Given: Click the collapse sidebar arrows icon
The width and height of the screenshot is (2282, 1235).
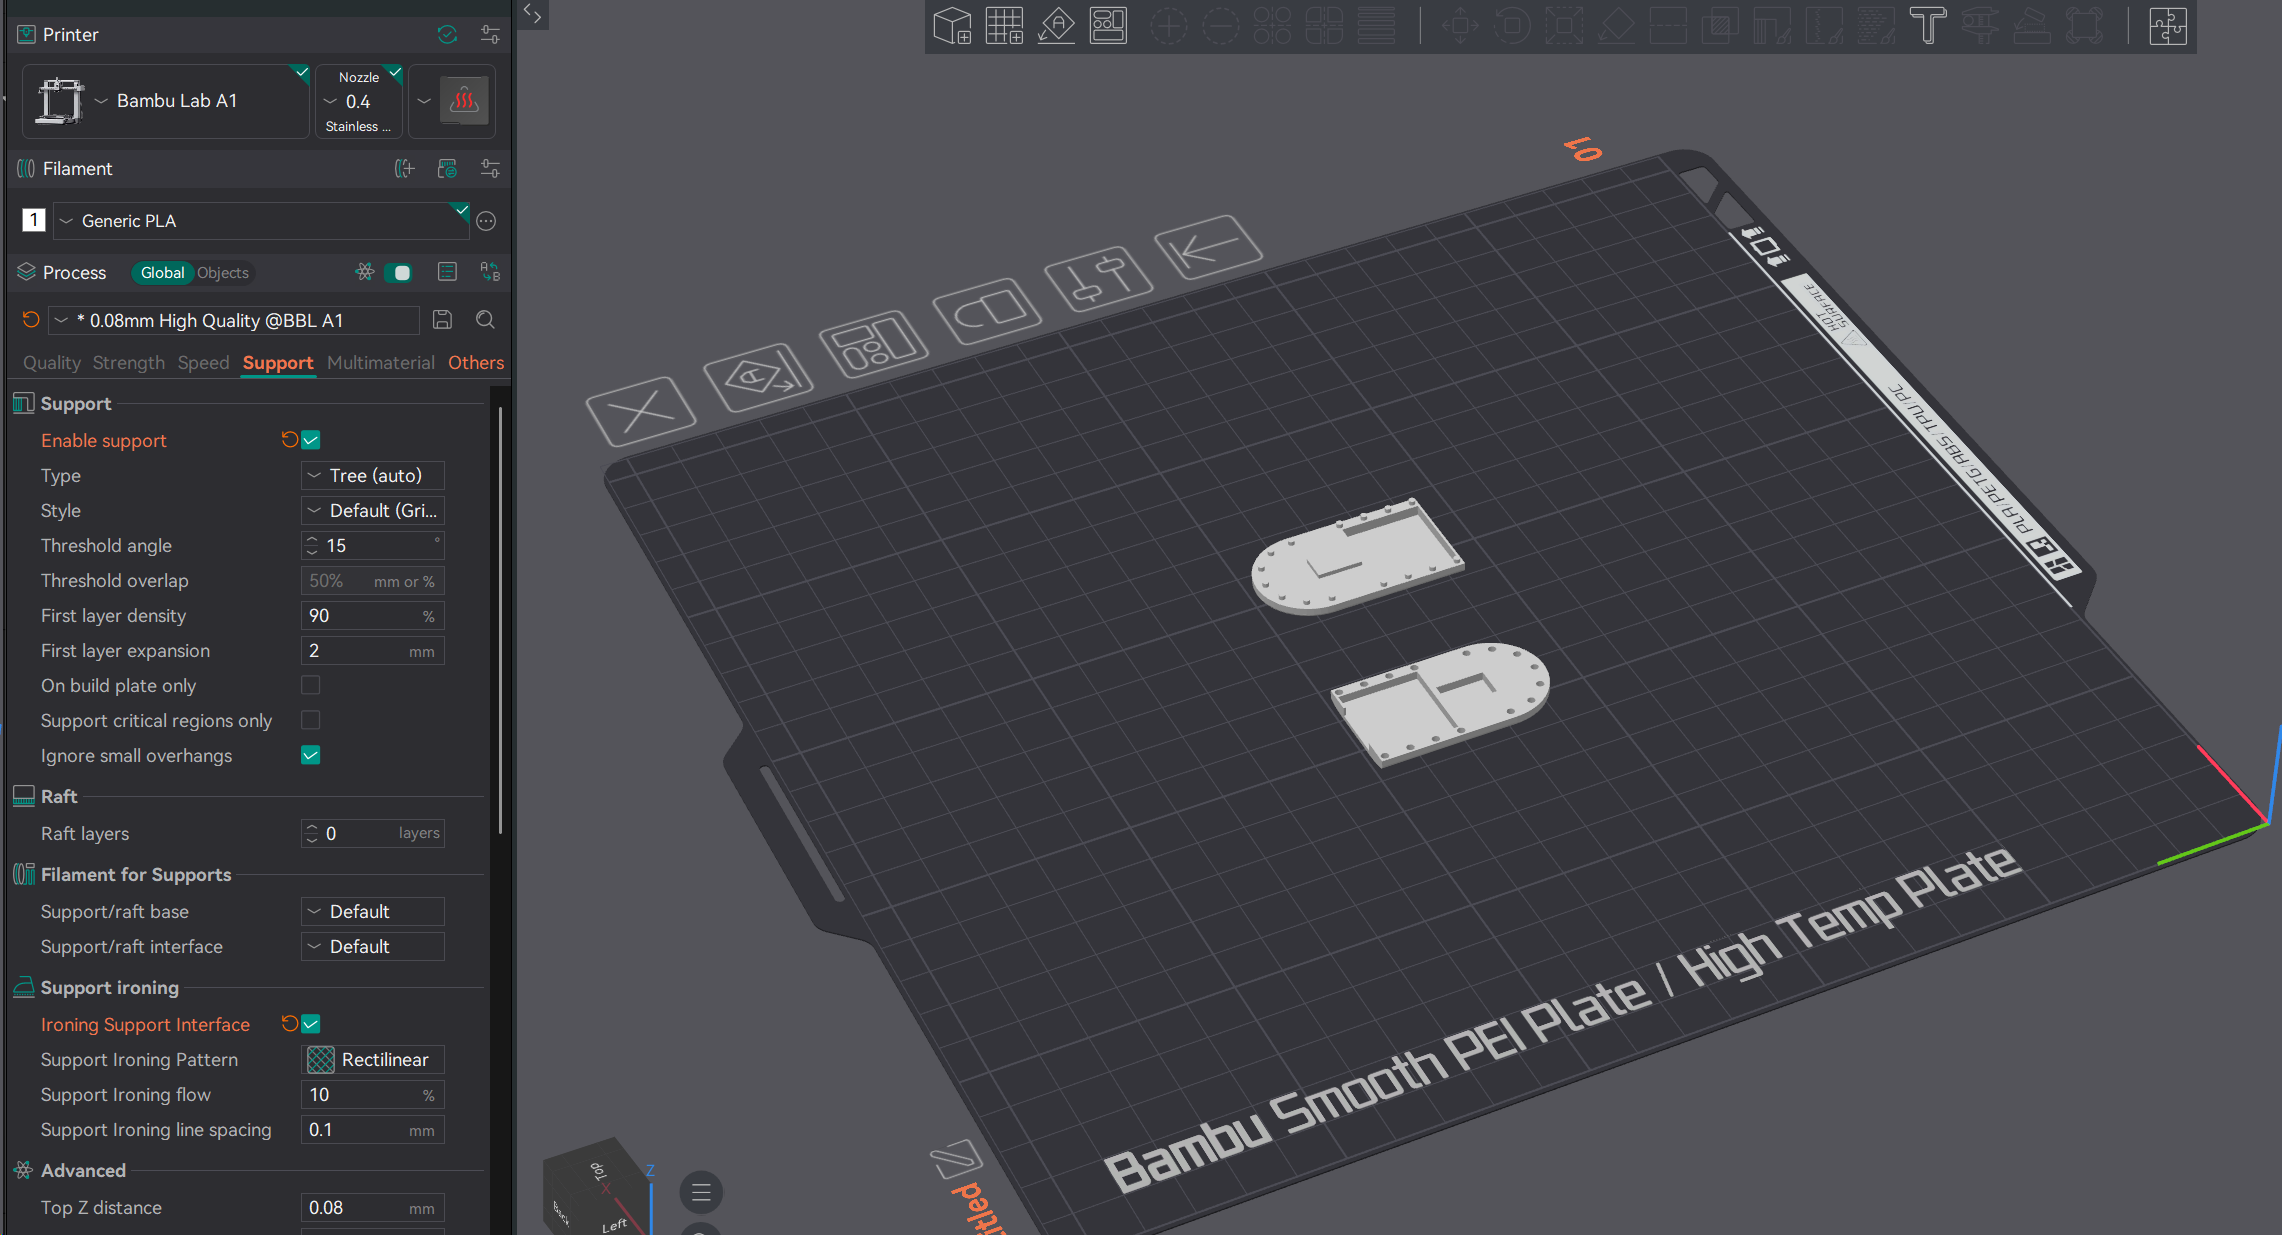Looking at the screenshot, I should [x=532, y=14].
